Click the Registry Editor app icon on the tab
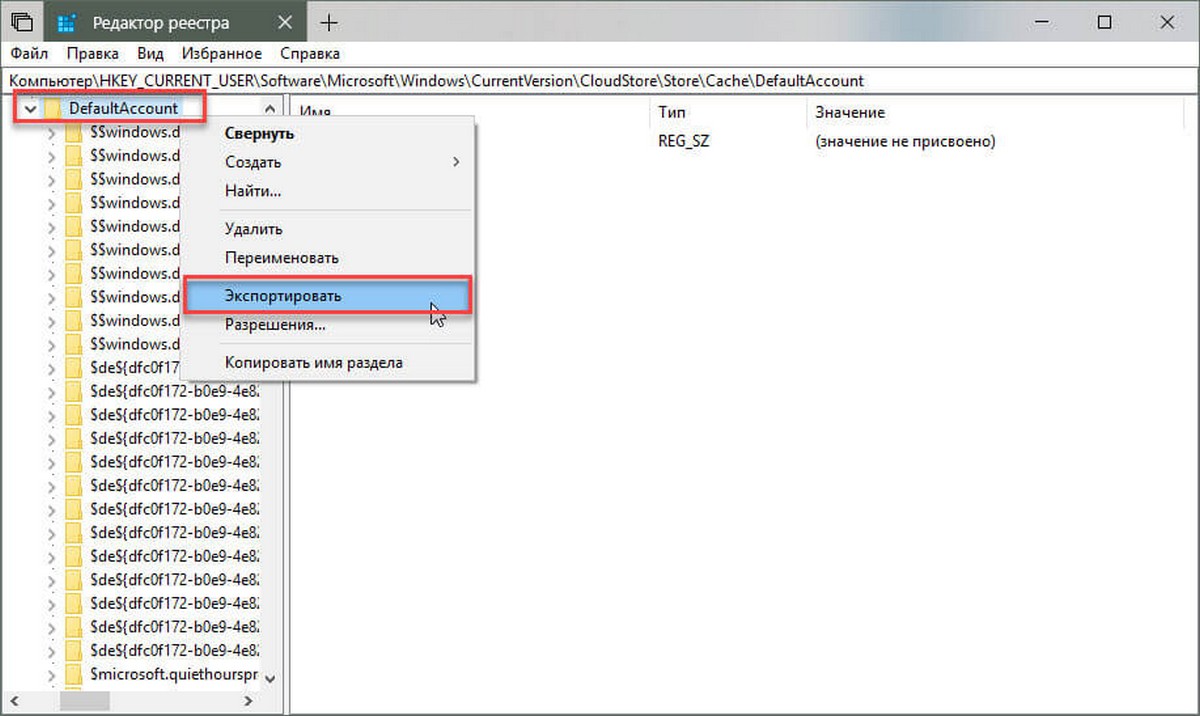The image size is (1200, 716). (x=68, y=22)
